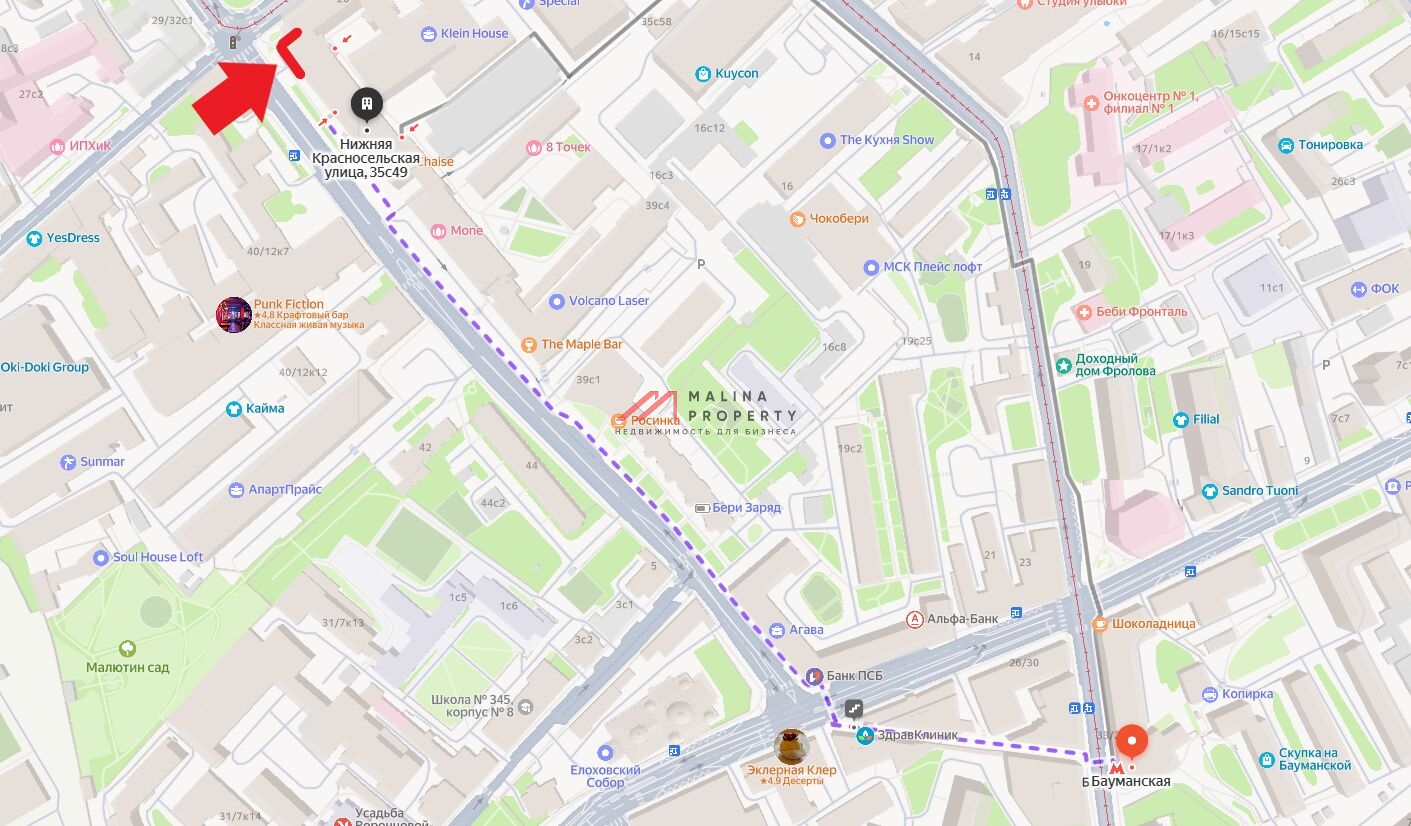
Task: Open the Банк ПСБ marker
Action: 815,677
